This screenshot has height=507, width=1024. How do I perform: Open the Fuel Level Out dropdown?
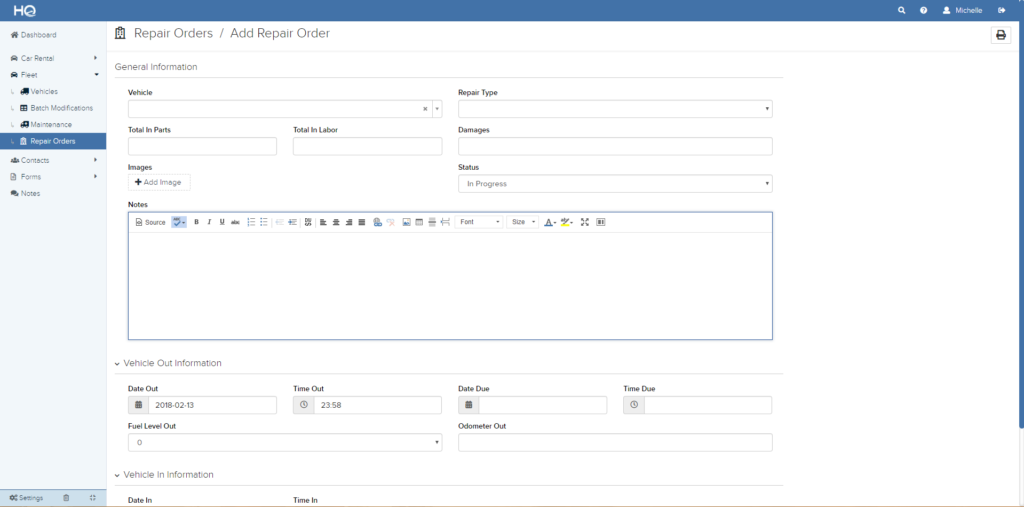285,442
